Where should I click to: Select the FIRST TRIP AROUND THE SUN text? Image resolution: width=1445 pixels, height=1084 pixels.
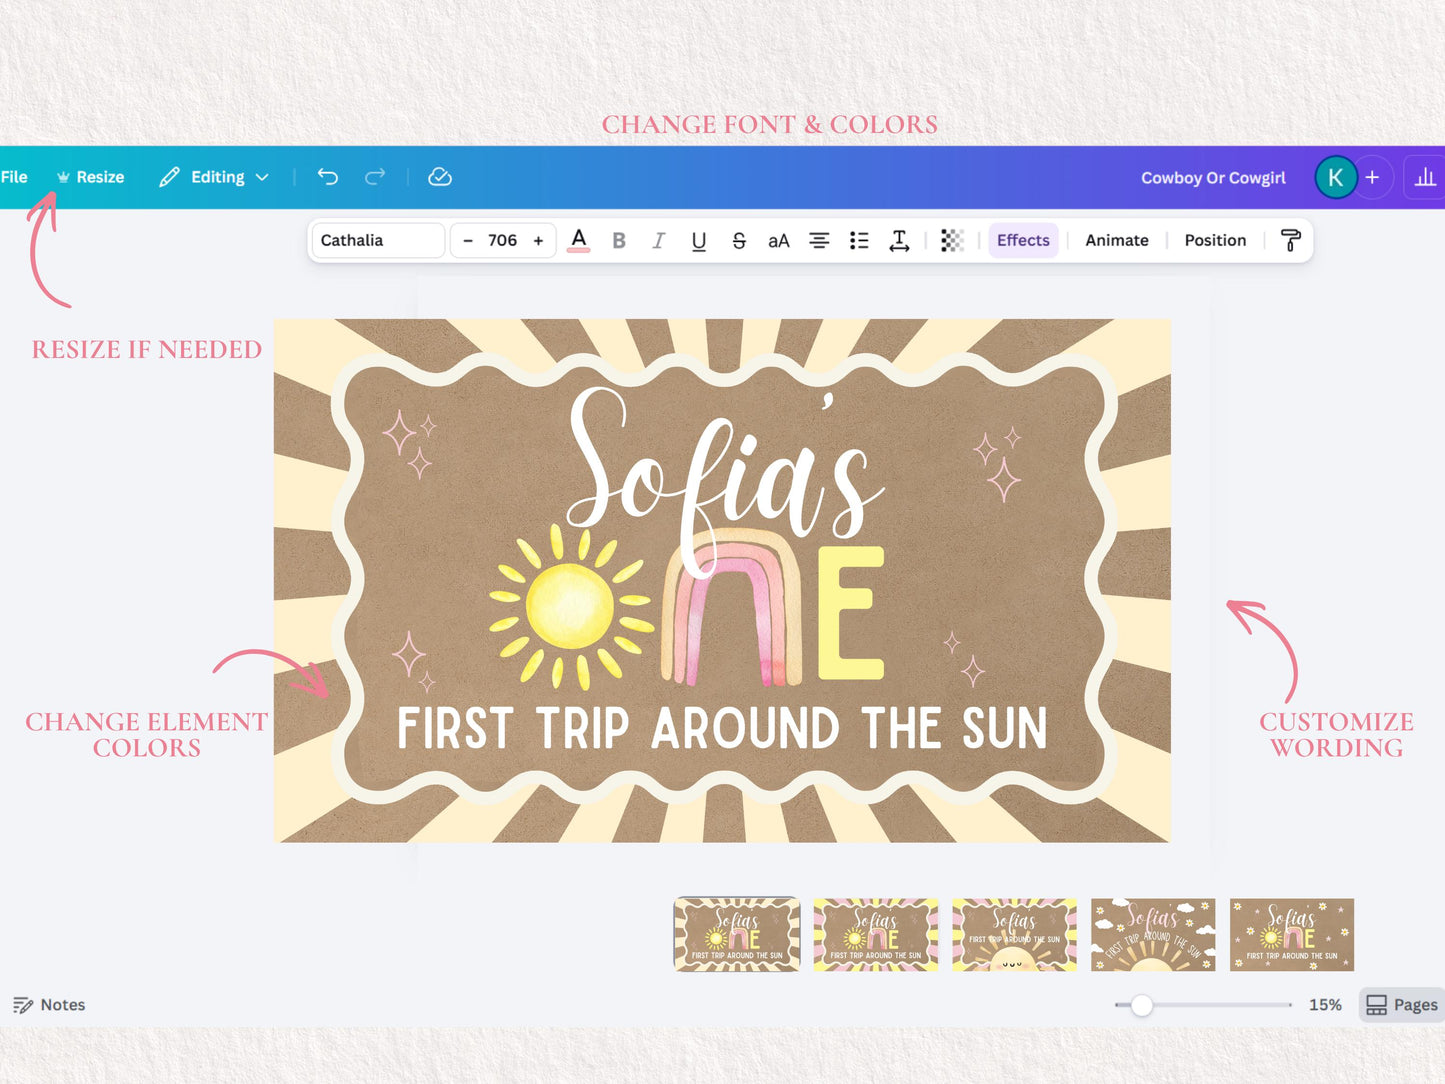pos(722,729)
